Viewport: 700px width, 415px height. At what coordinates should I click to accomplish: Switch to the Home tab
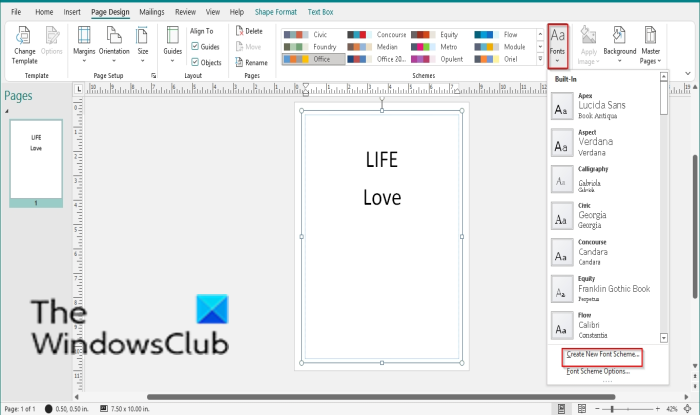click(x=44, y=12)
